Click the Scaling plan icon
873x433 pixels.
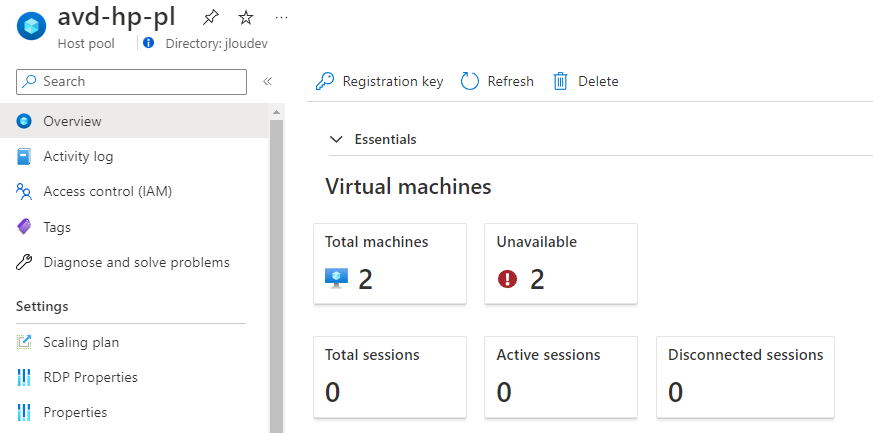[x=24, y=342]
